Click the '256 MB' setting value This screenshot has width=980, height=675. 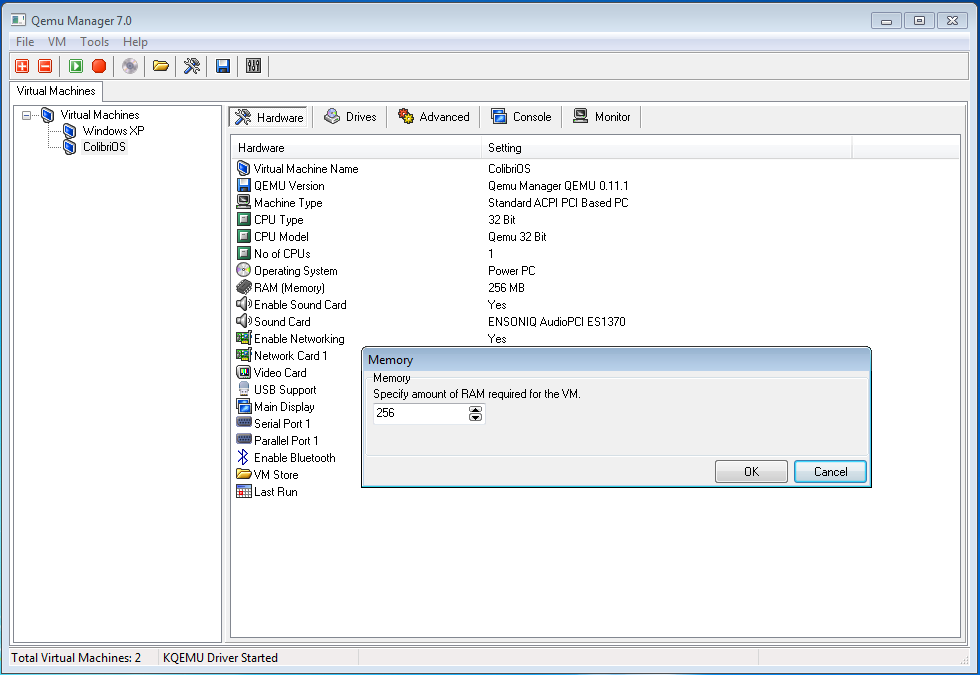click(506, 288)
